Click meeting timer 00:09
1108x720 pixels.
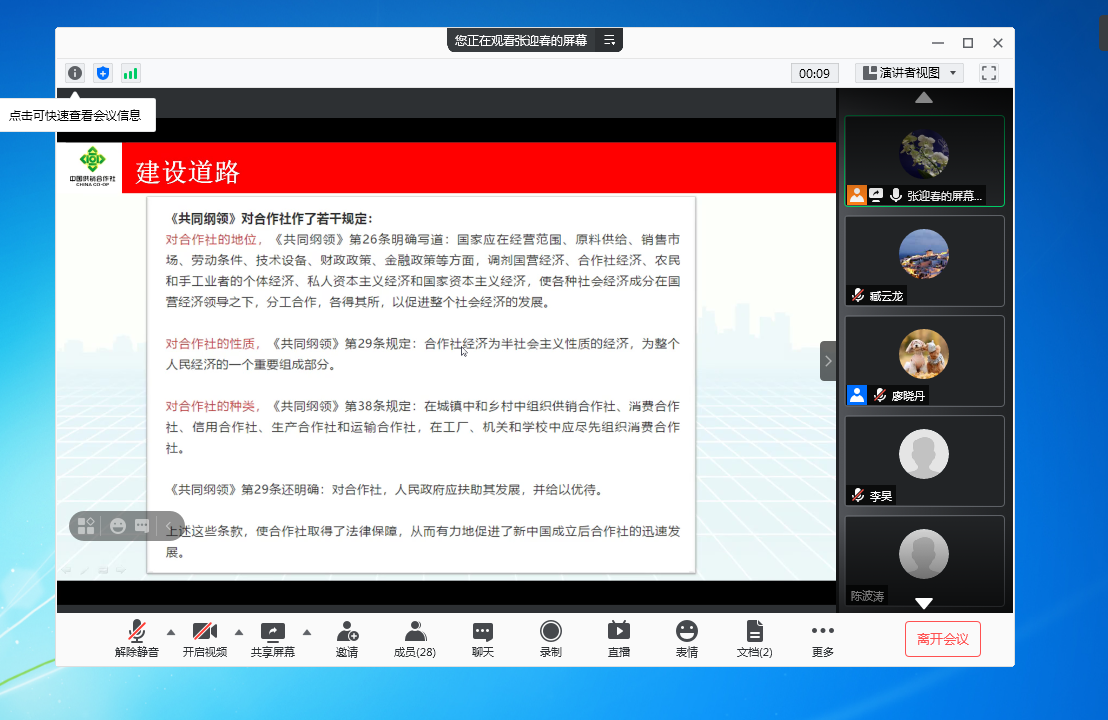(x=815, y=73)
